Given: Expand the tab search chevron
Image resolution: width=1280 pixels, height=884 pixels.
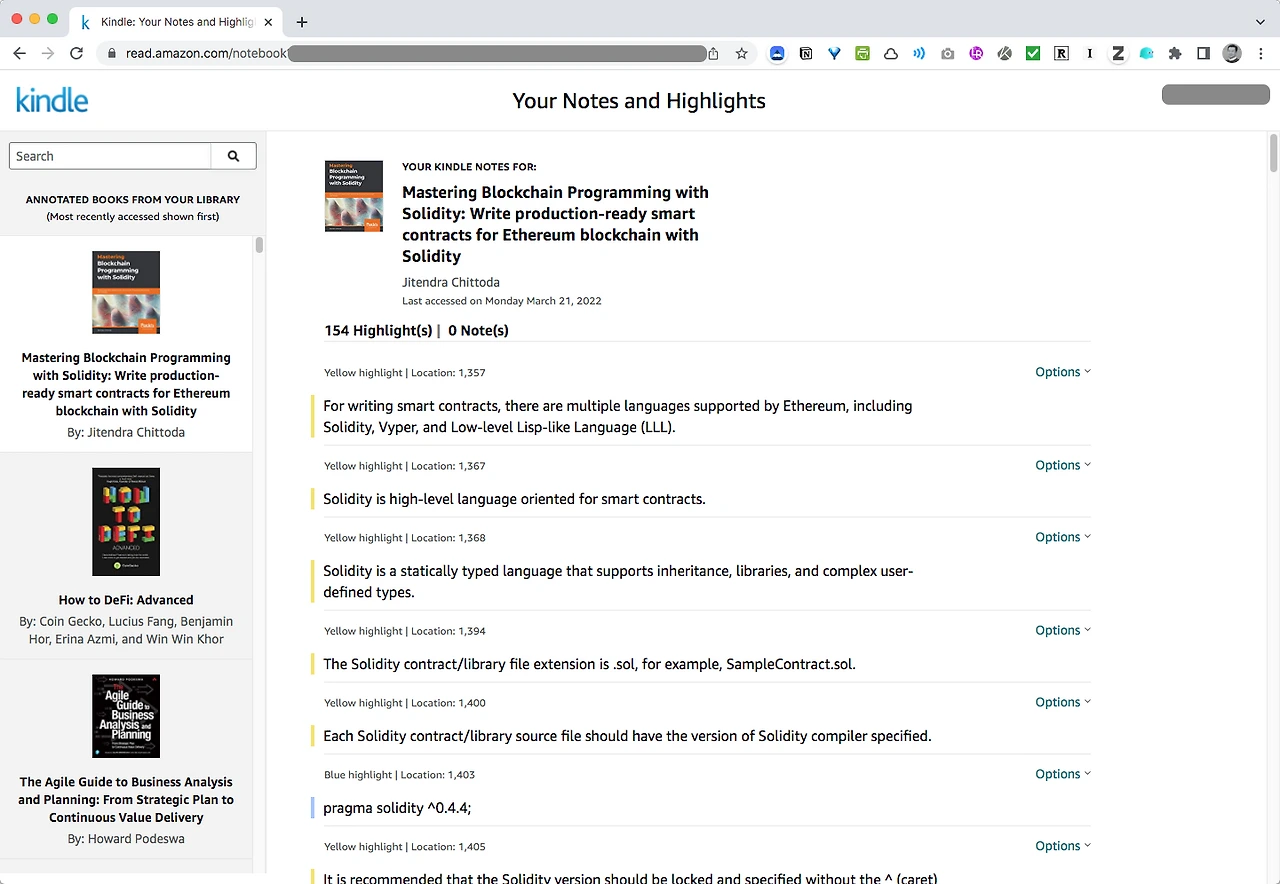Looking at the screenshot, I should coord(1260,21).
